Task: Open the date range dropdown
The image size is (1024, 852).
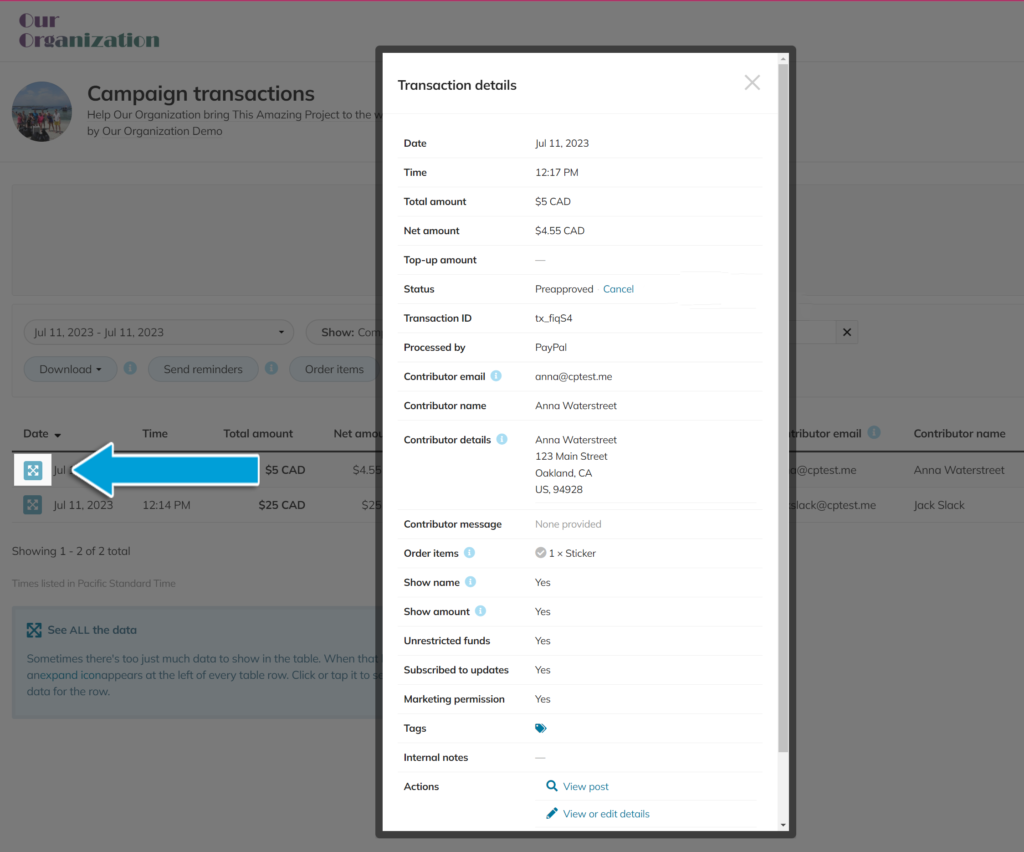Action: [158, 332]
